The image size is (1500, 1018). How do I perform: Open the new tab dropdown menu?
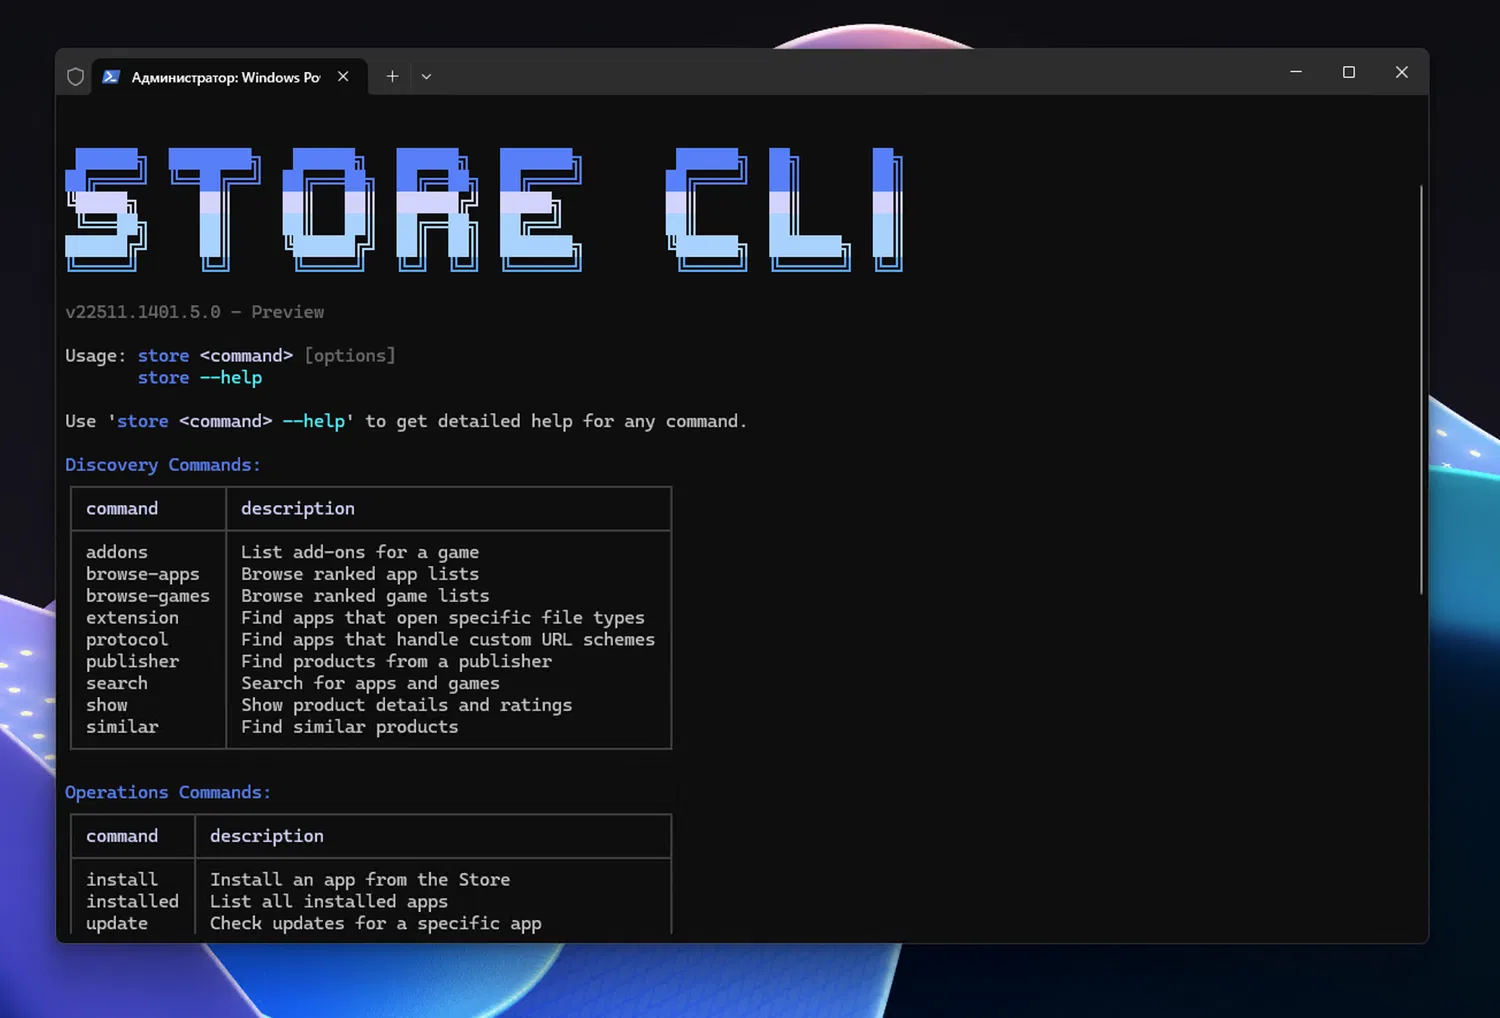pos(426,76)
